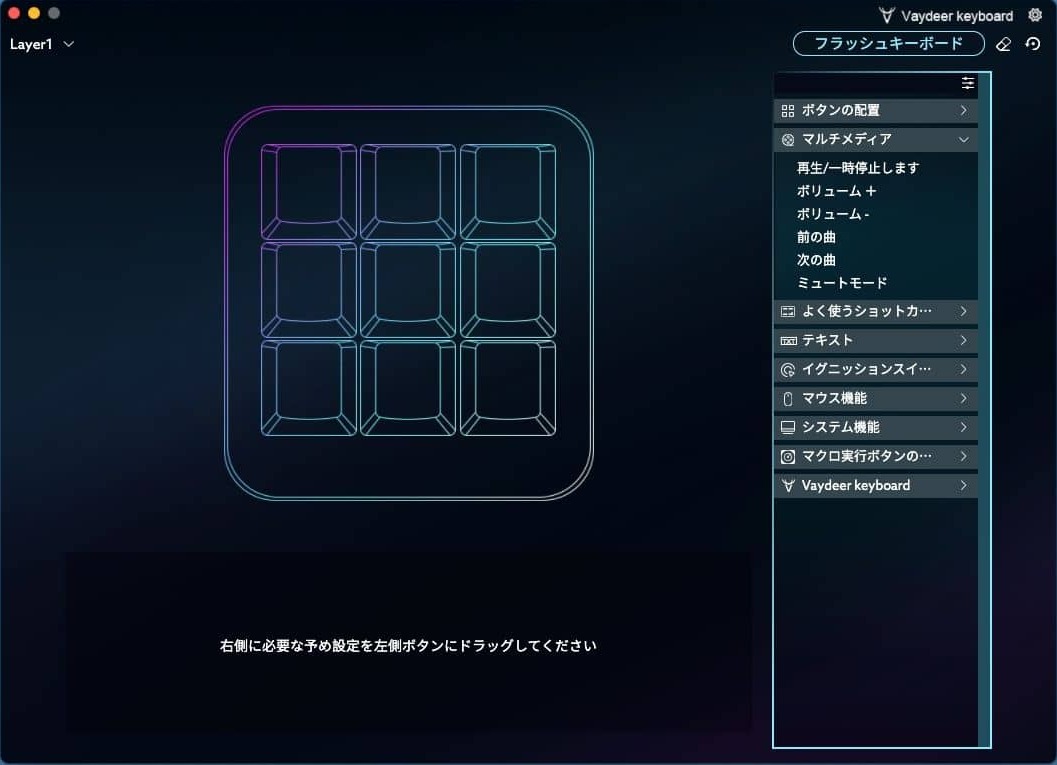Select the center key of the grid
Viewport: 1057px width, 765px height.
pyautogui.click(x=408, y=290)
